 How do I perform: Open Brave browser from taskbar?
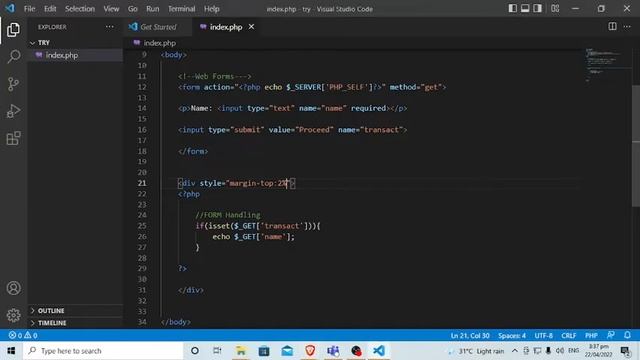310,351
